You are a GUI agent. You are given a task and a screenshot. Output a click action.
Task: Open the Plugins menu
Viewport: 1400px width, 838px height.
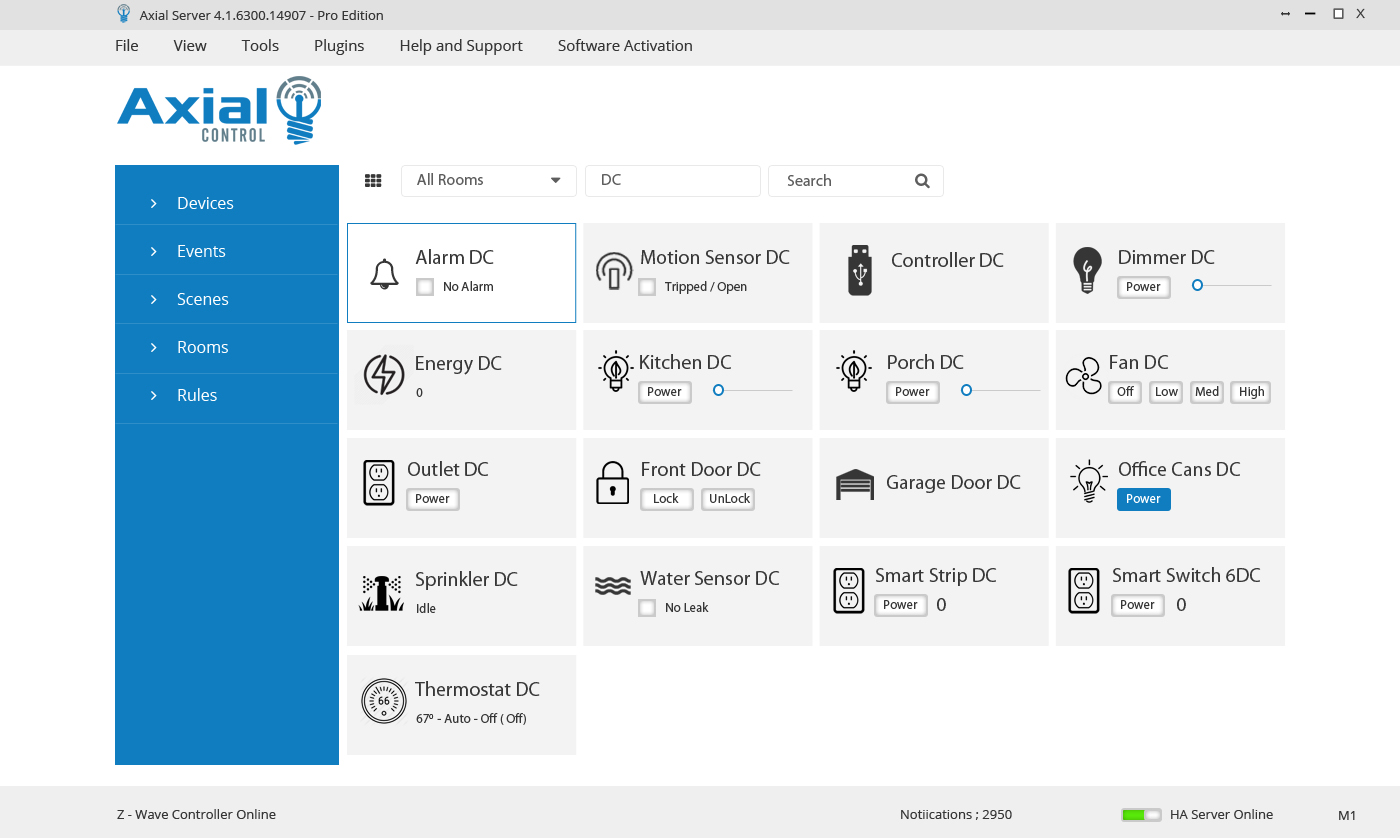pos(339,45)
